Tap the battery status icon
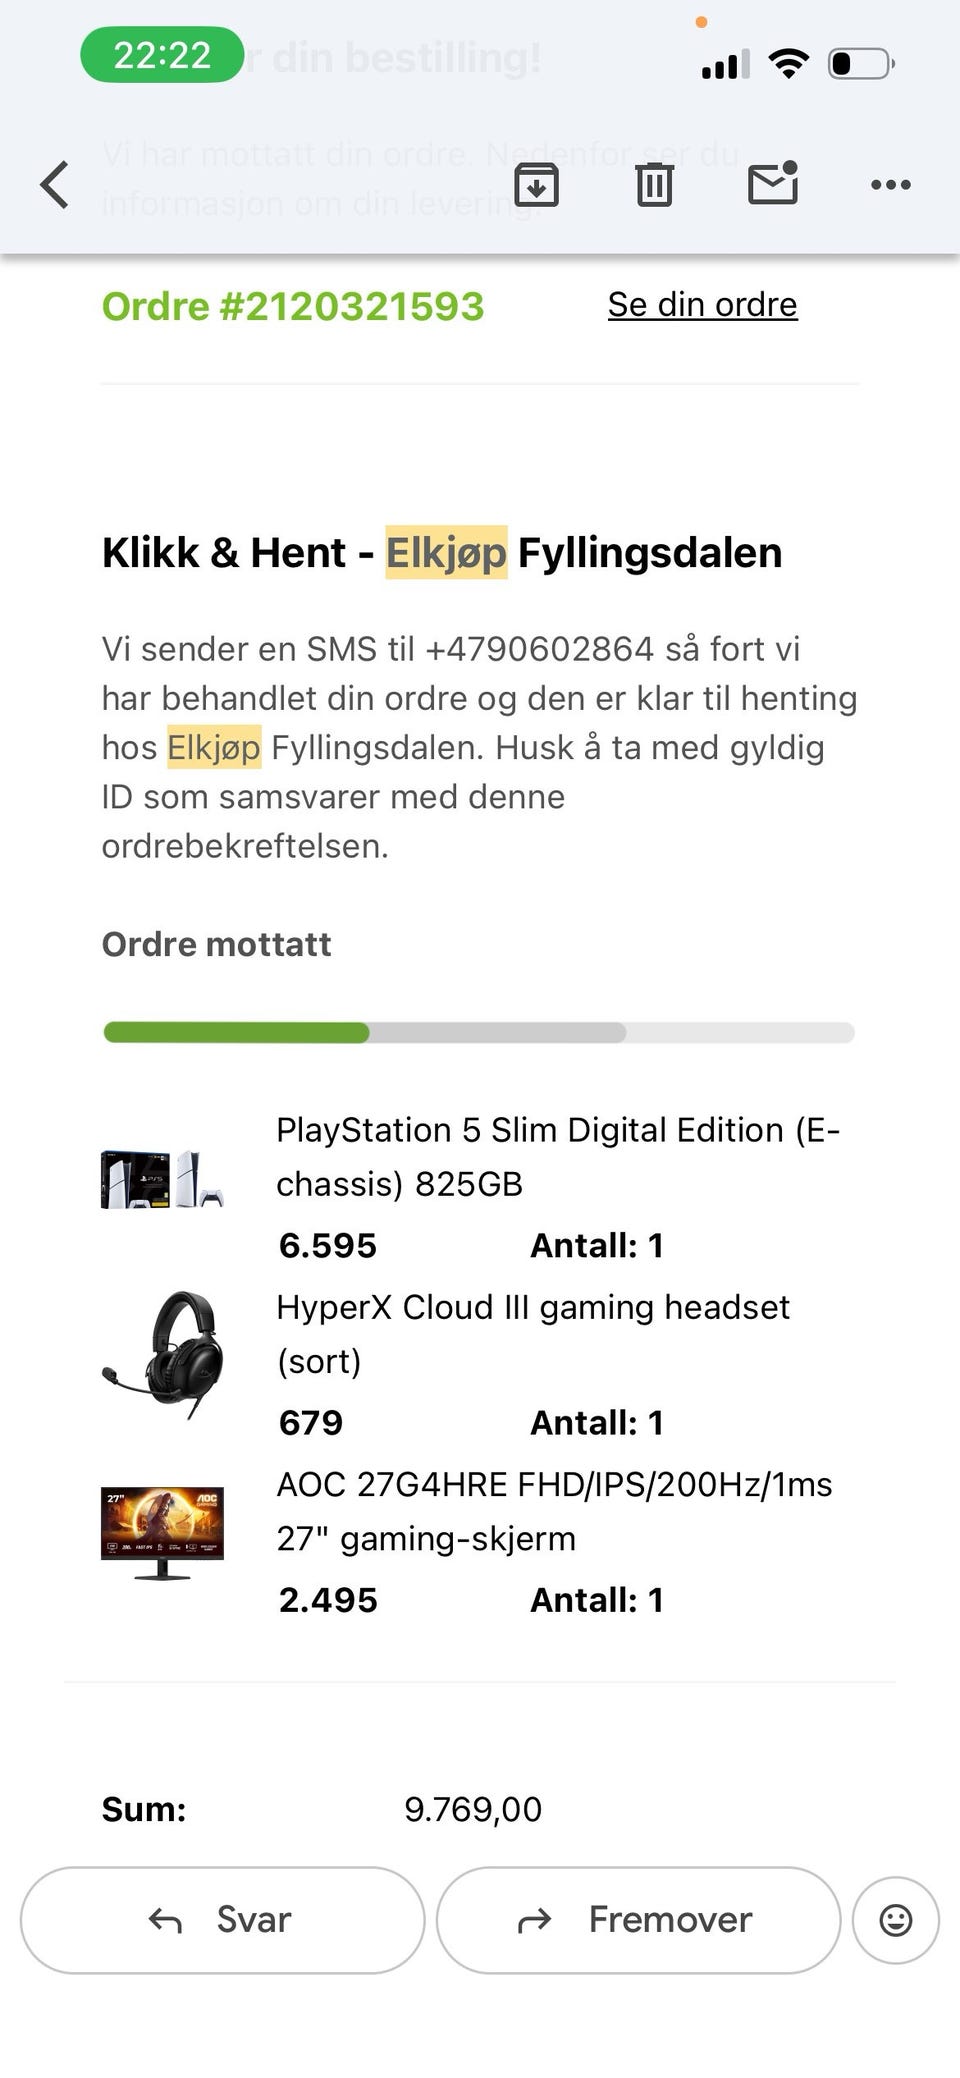The width and height of the screenshot is (960, 2078). click(860, 65)
